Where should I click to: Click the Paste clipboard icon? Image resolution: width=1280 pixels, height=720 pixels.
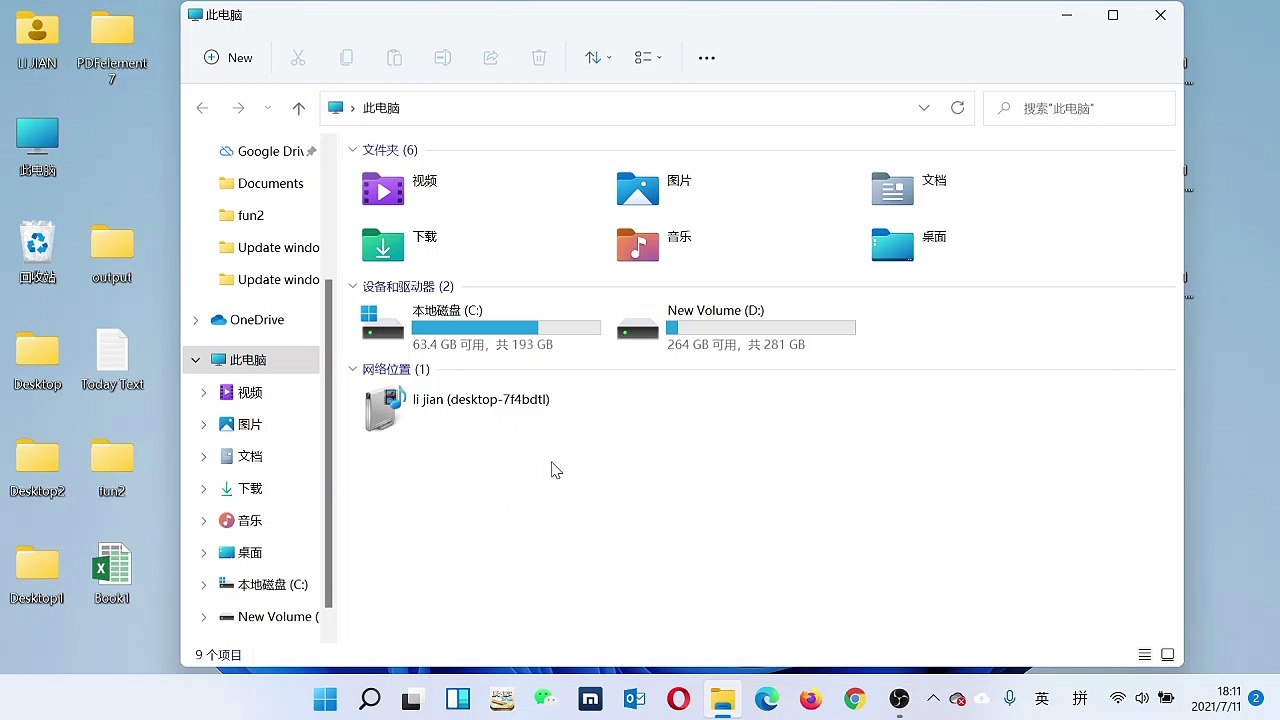click(x=394, y=58)
